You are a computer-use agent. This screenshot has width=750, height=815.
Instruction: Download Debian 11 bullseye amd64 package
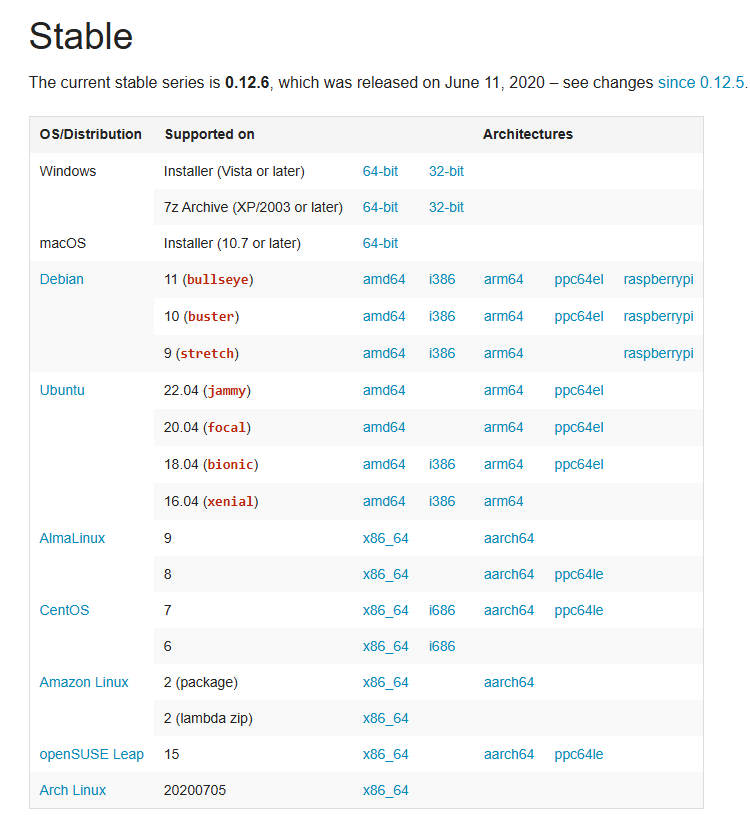[384, 280]
